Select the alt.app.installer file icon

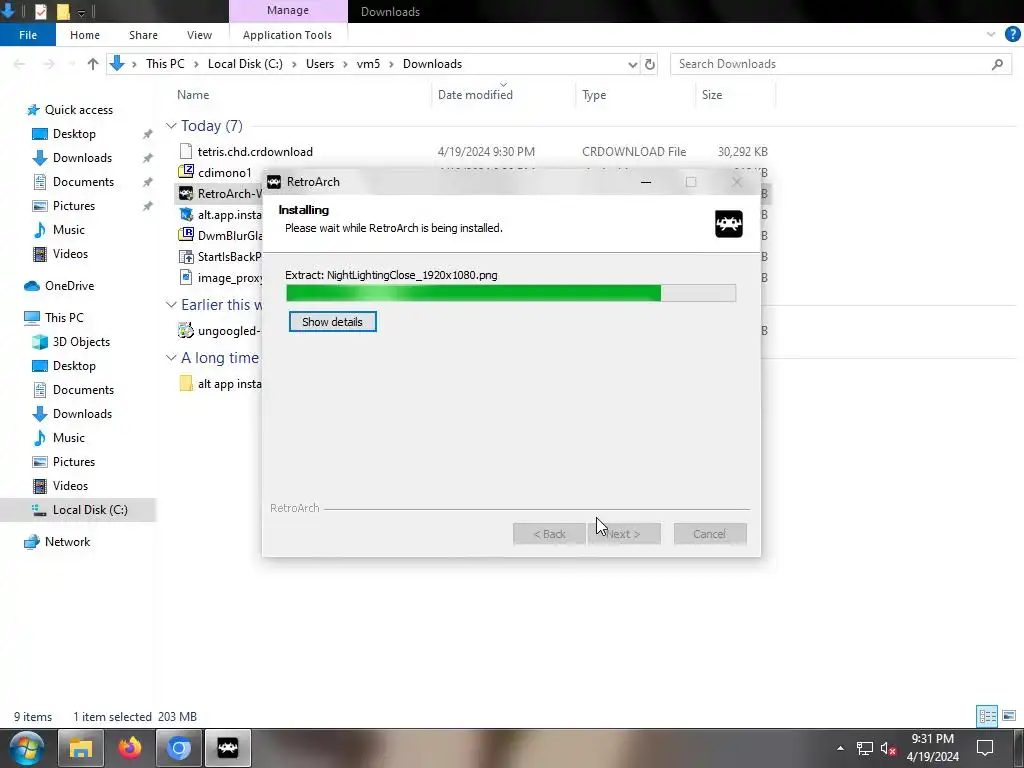tap(186, 214)
